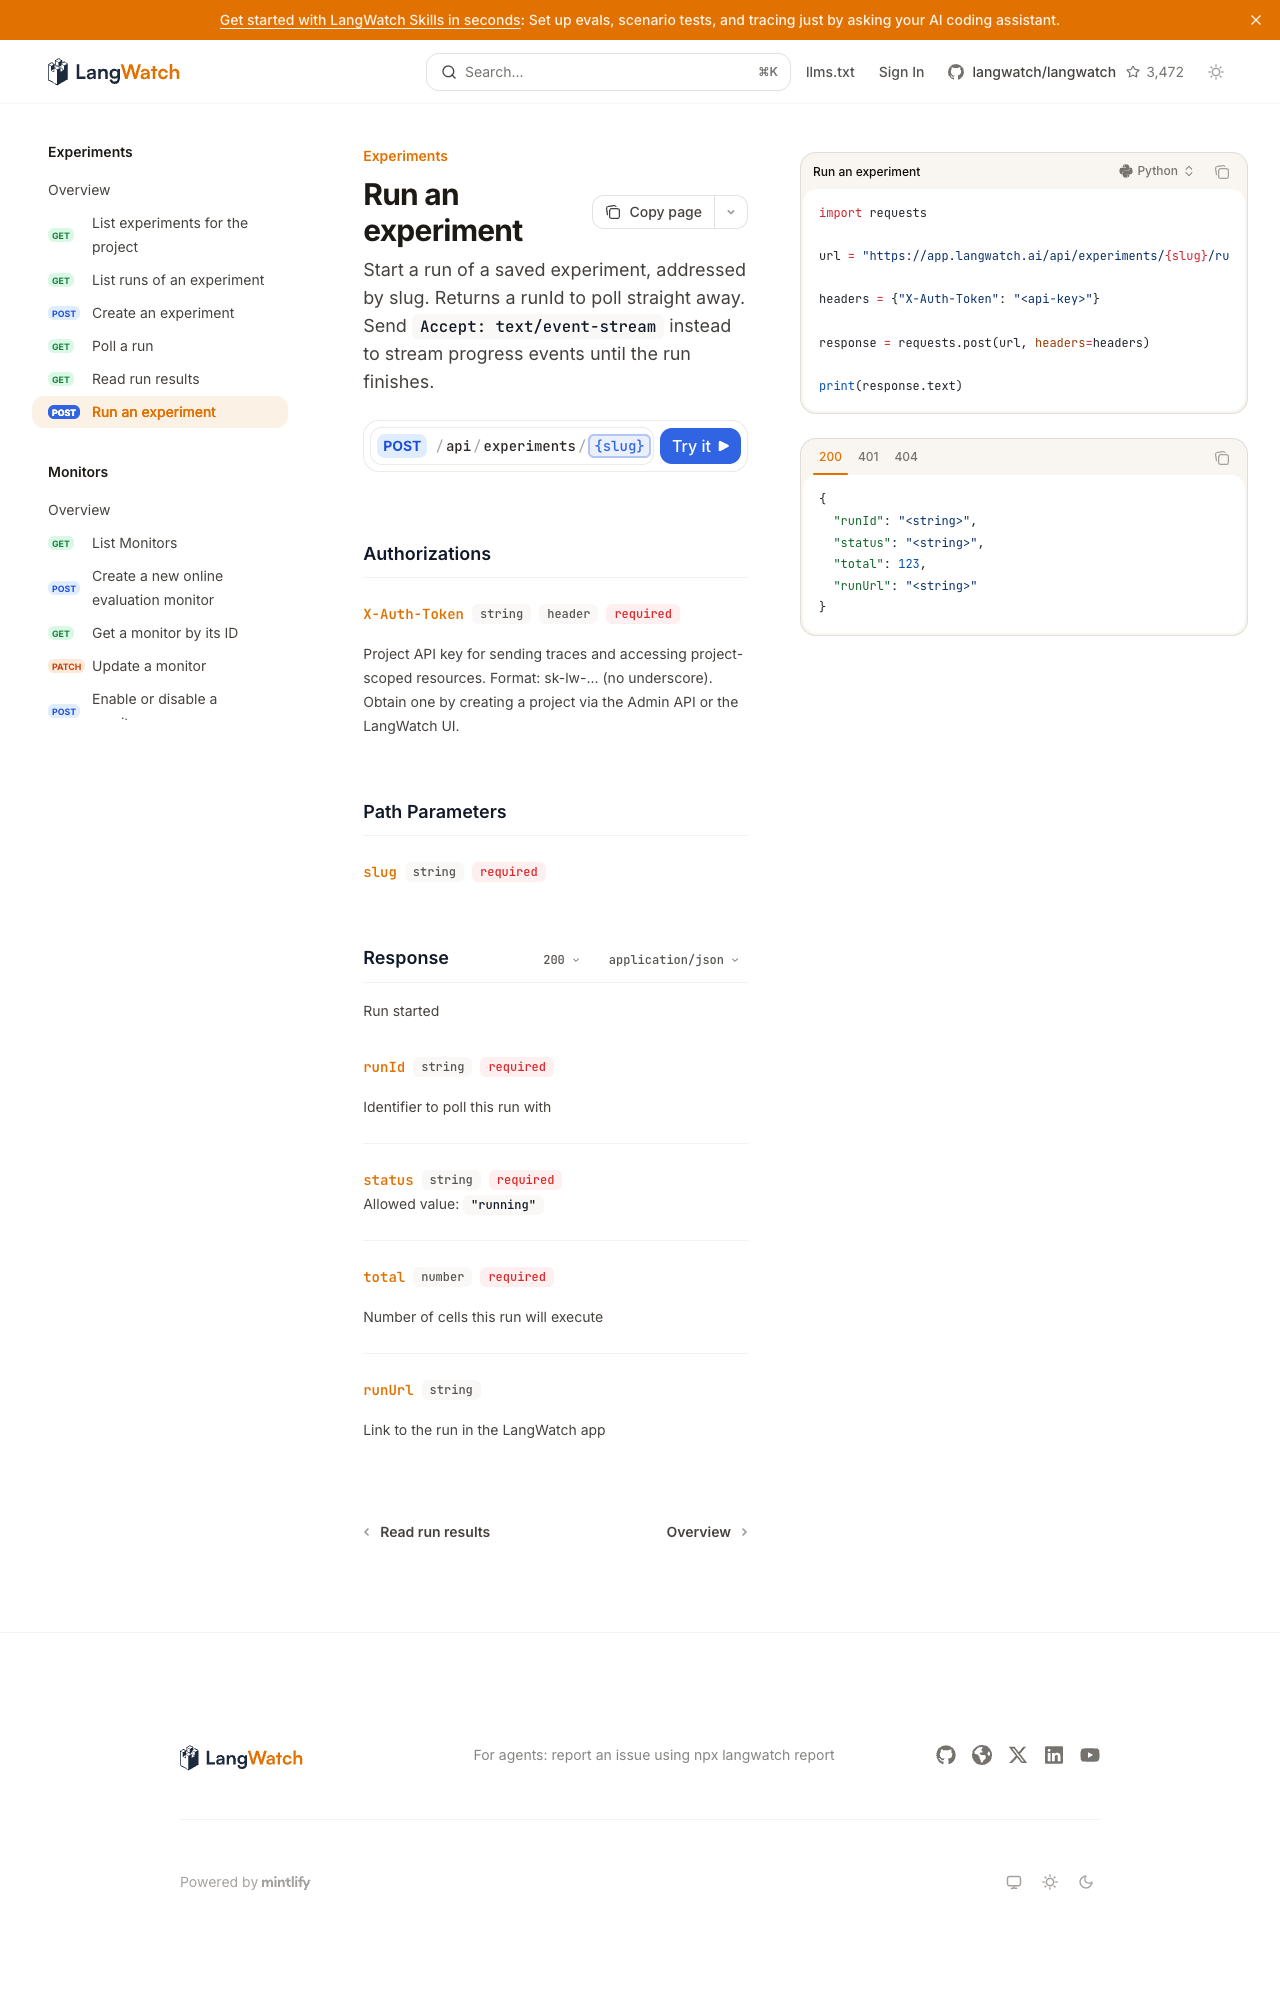Click the Python language icon
This screenshot has width=1280, height=2008.
[x=1126, y=171]
